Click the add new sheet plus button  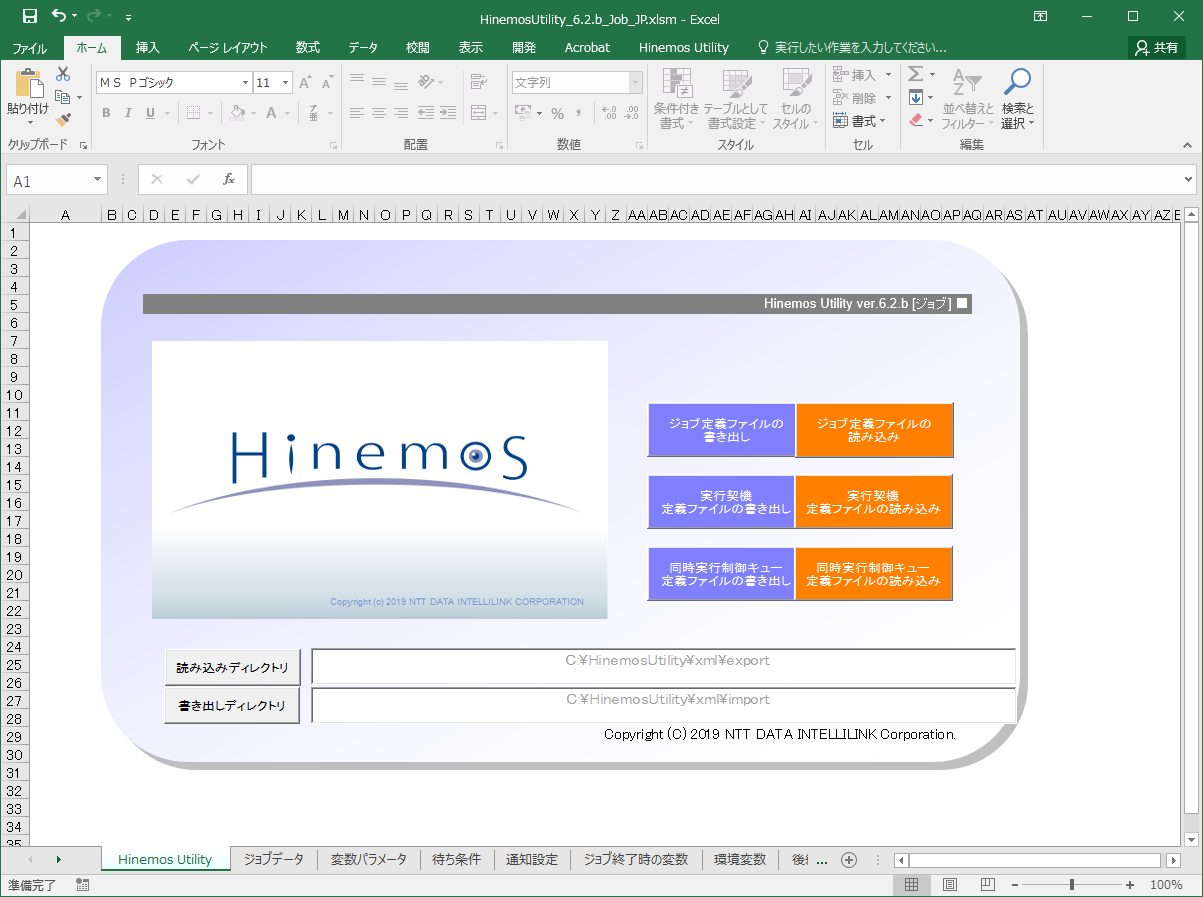[849, 860]
